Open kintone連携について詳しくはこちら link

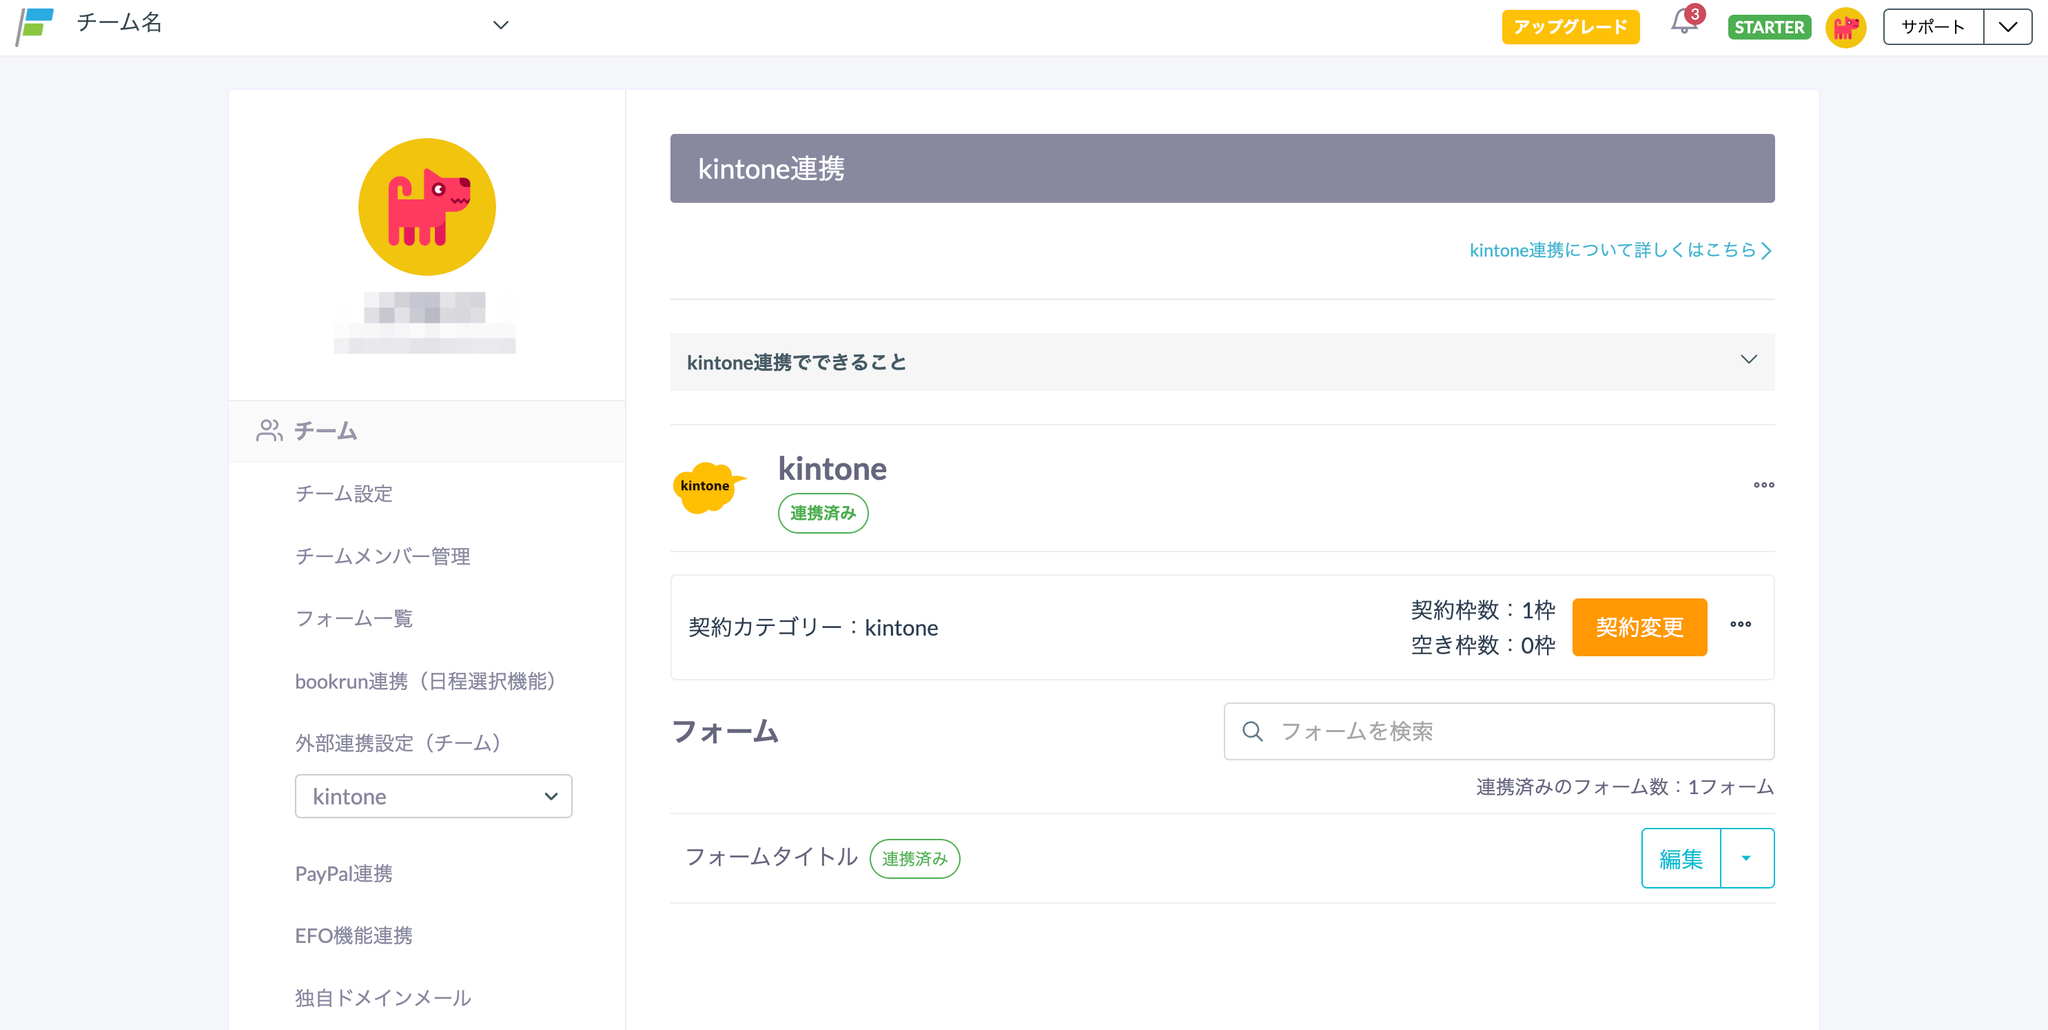(1619, 250)
